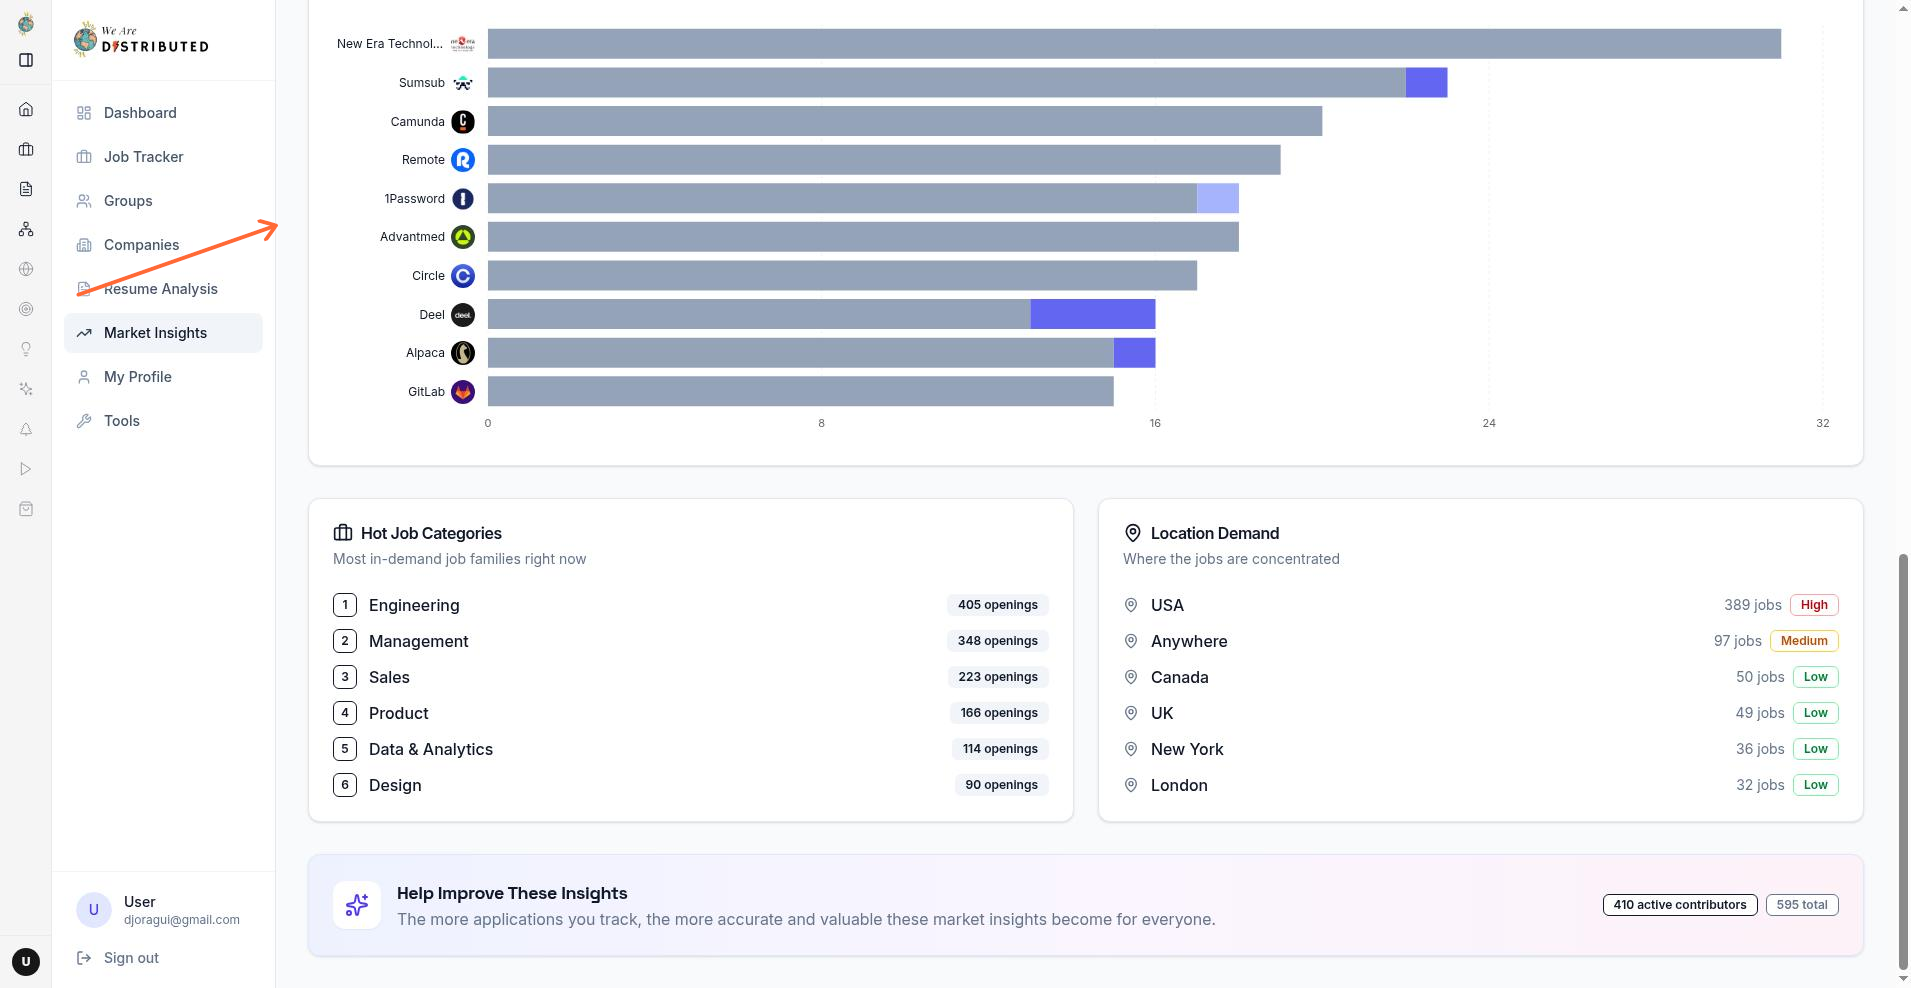Click the Alpaca company logo in the chart

463,353
